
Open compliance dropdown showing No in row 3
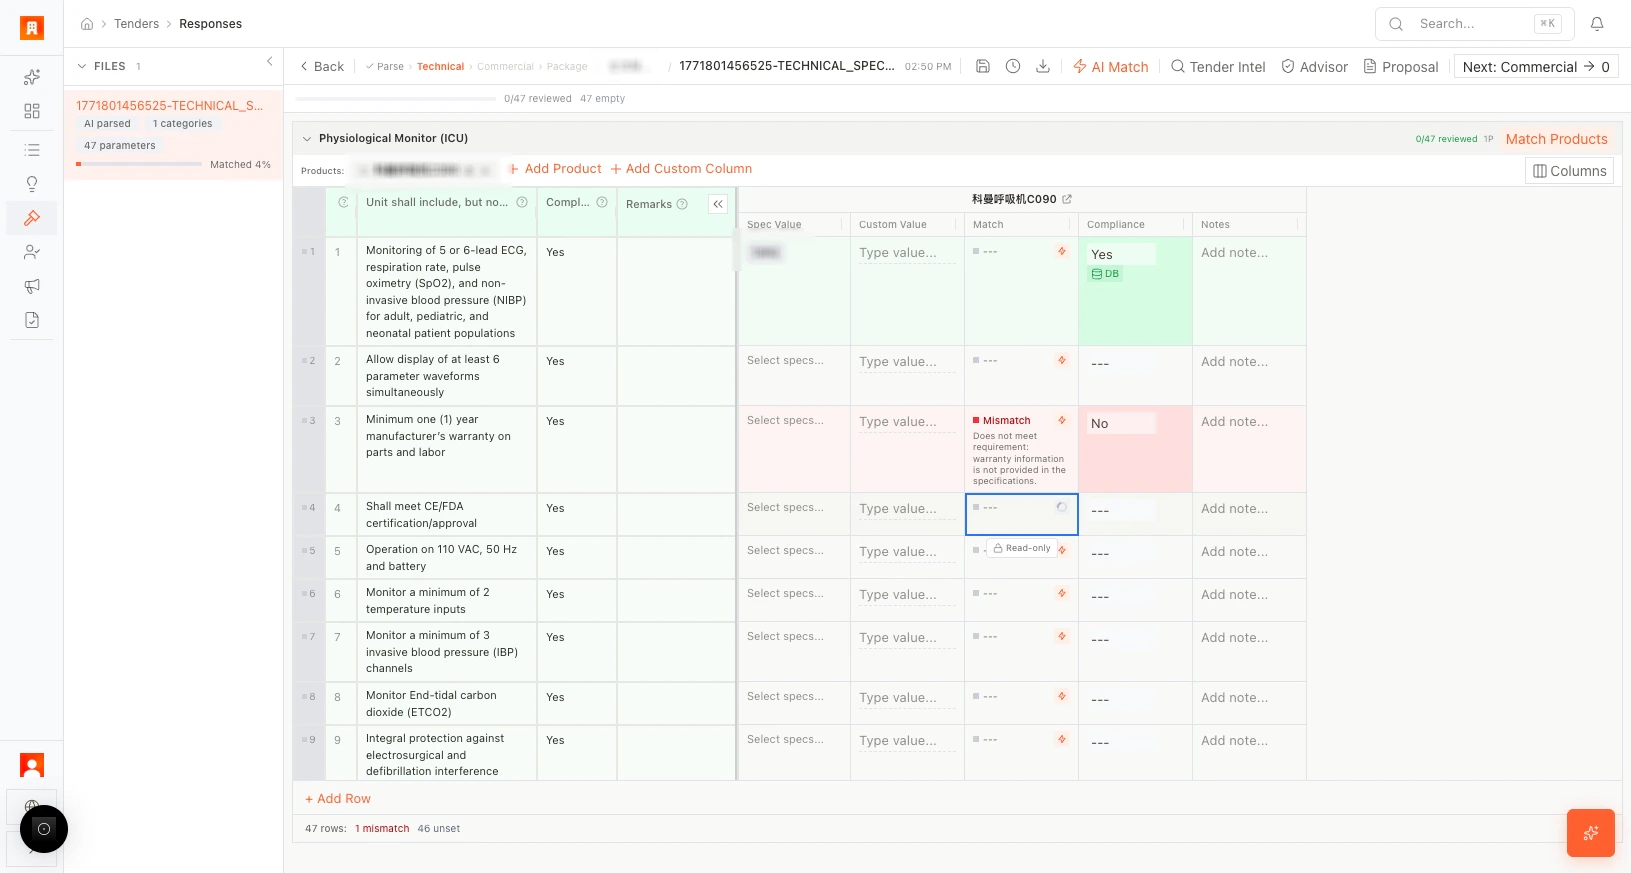click(1121, 423)
